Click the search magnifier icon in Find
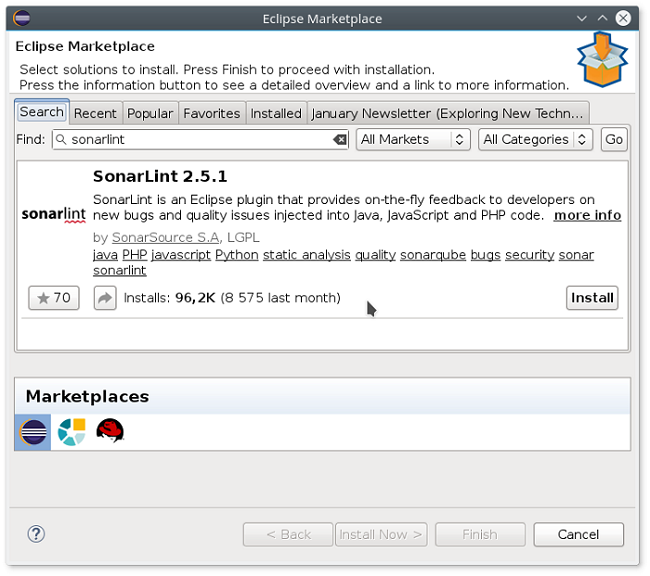Image resolution: width=650 pixels, height=576 pixels. pos(61,140)
